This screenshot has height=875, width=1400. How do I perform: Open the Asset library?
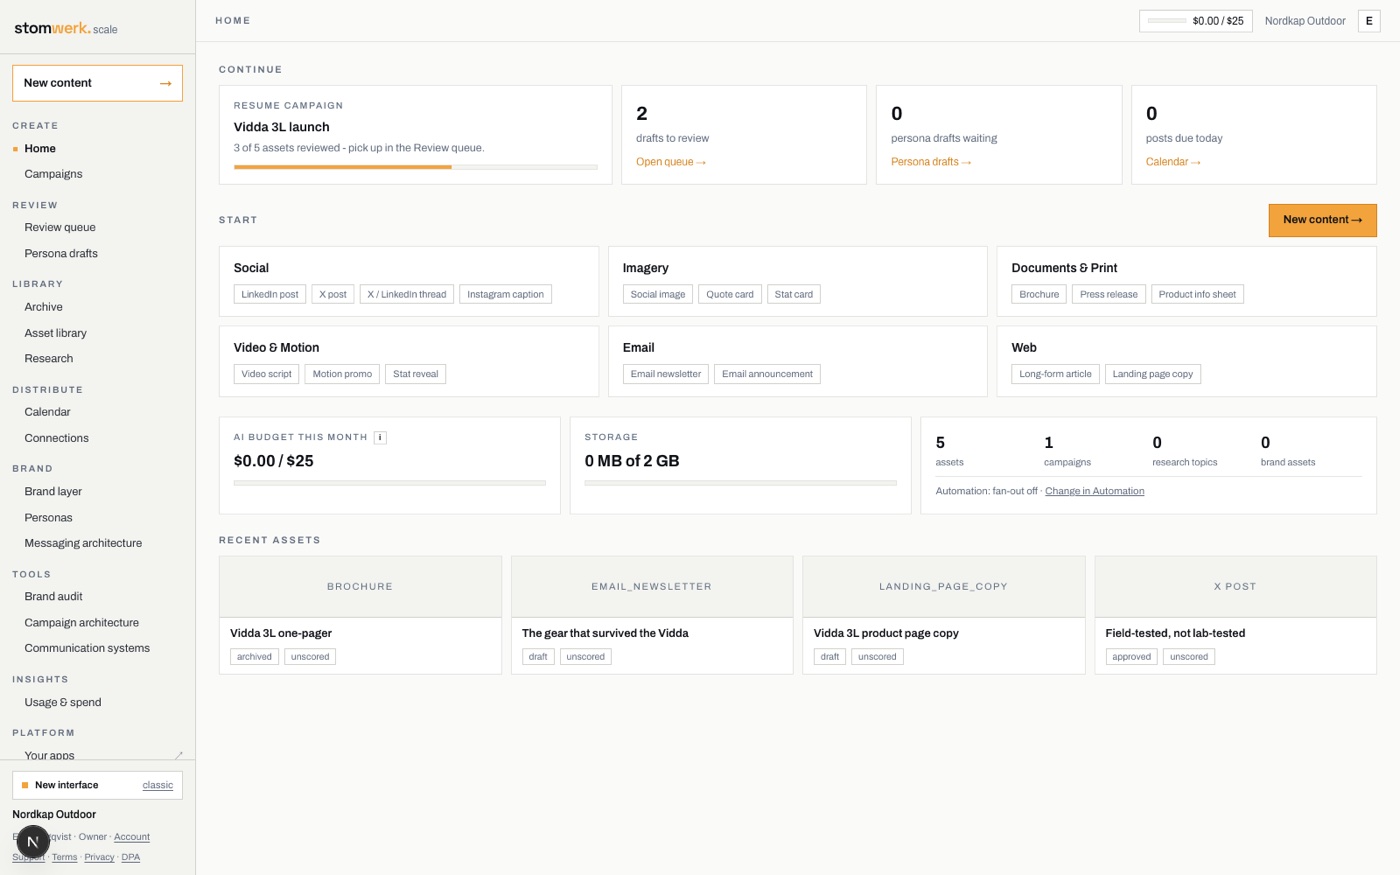(55, 333)
